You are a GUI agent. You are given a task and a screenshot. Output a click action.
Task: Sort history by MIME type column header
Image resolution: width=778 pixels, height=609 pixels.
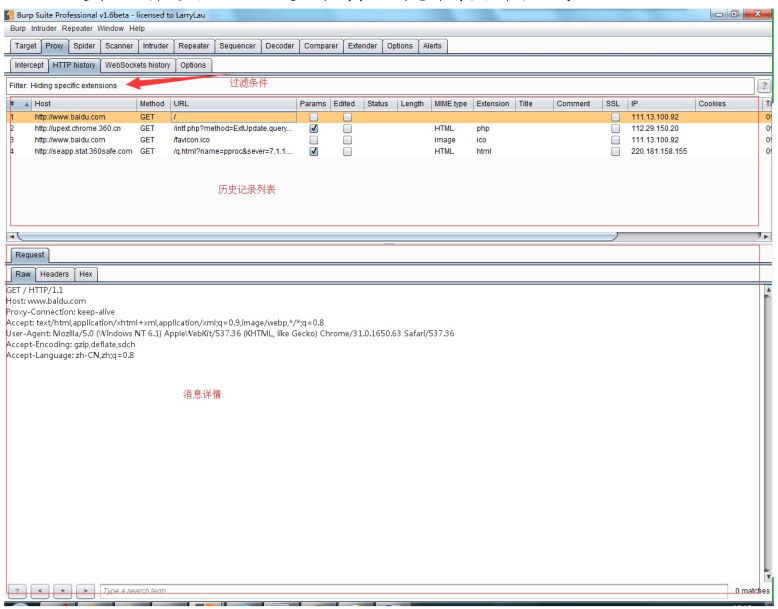[452, 104]
